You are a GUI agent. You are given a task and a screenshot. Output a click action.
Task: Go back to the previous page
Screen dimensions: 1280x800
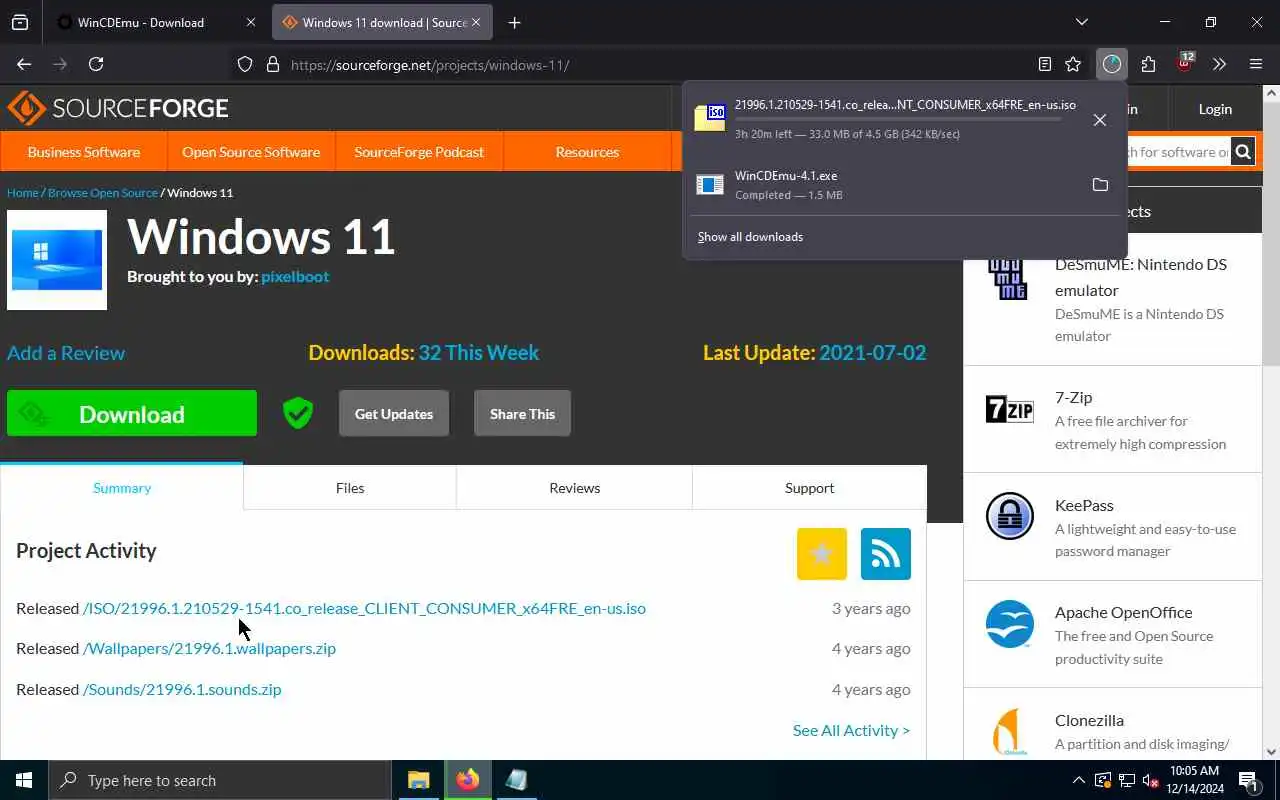coord(24,64)
